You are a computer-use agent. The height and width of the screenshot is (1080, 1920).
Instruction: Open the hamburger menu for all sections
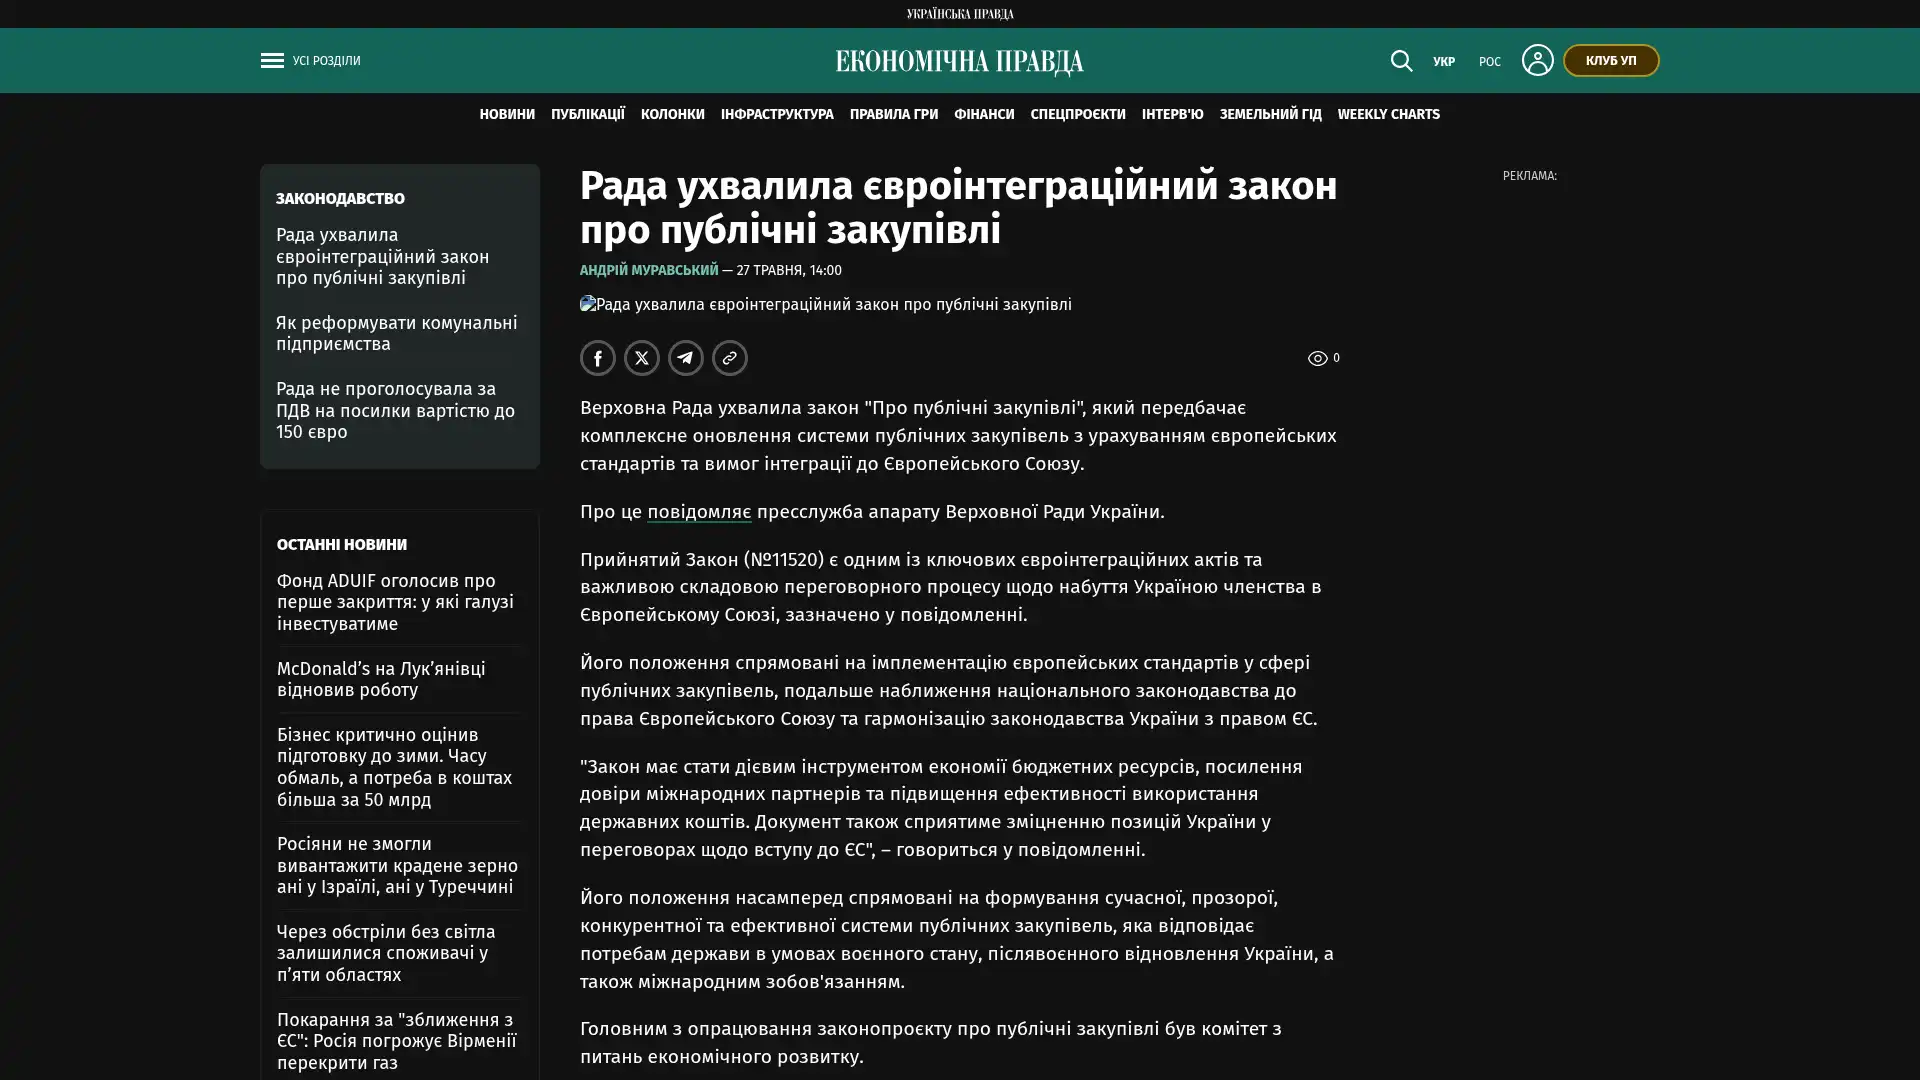[272, 61]
